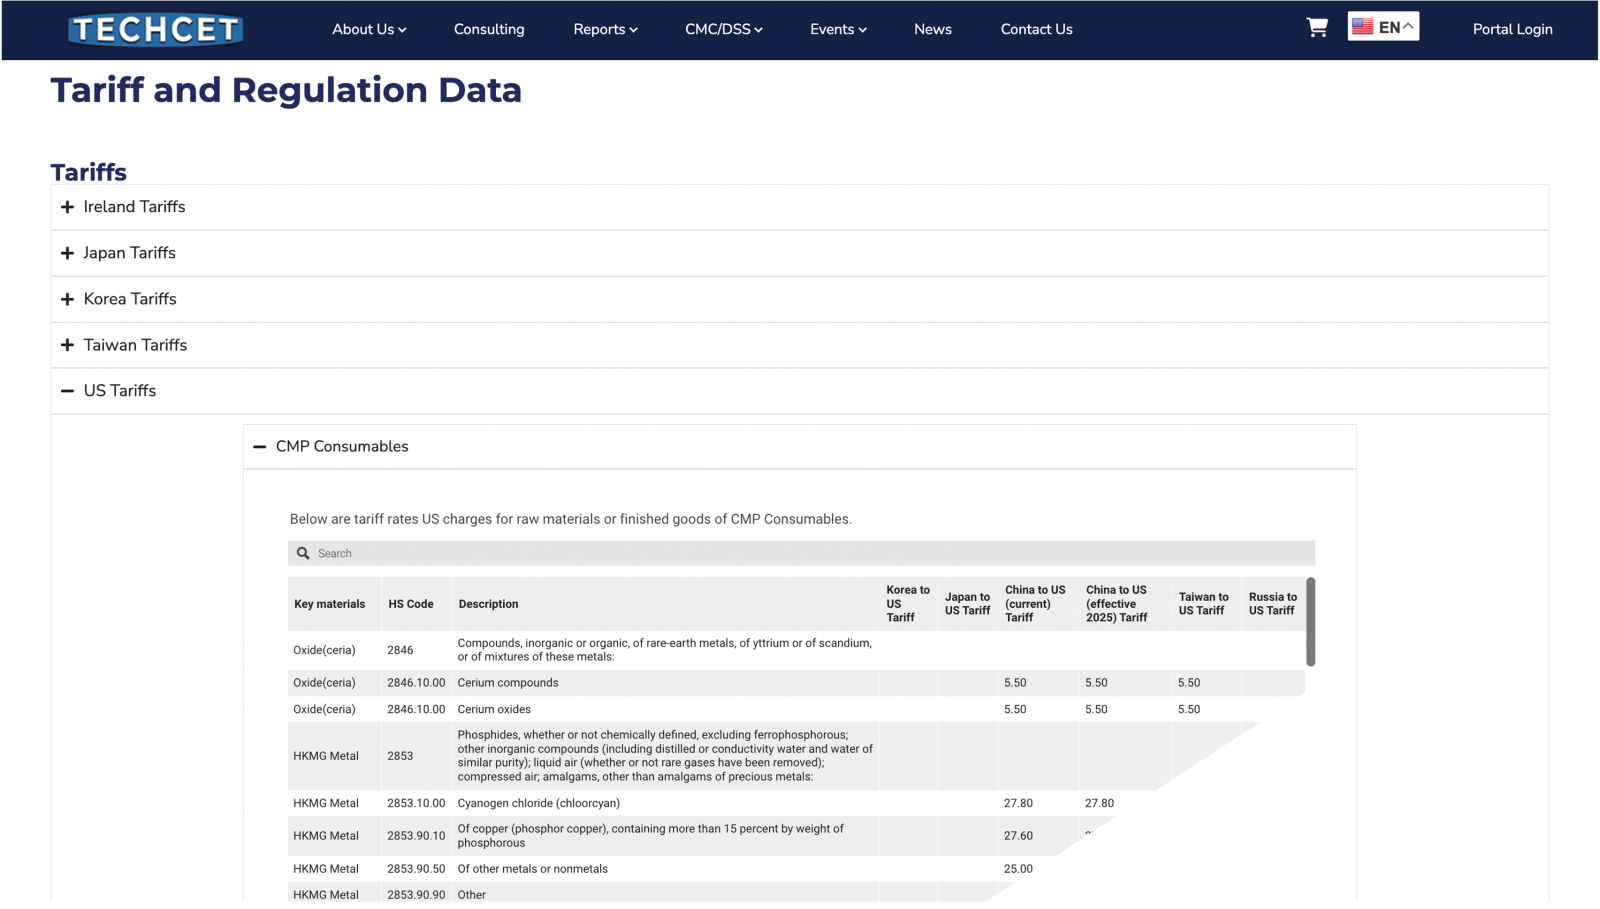Image resolution: width=1600 pixels, height=909 pixels.
Task: Go to the Consulting page
Action: (489, 29)
